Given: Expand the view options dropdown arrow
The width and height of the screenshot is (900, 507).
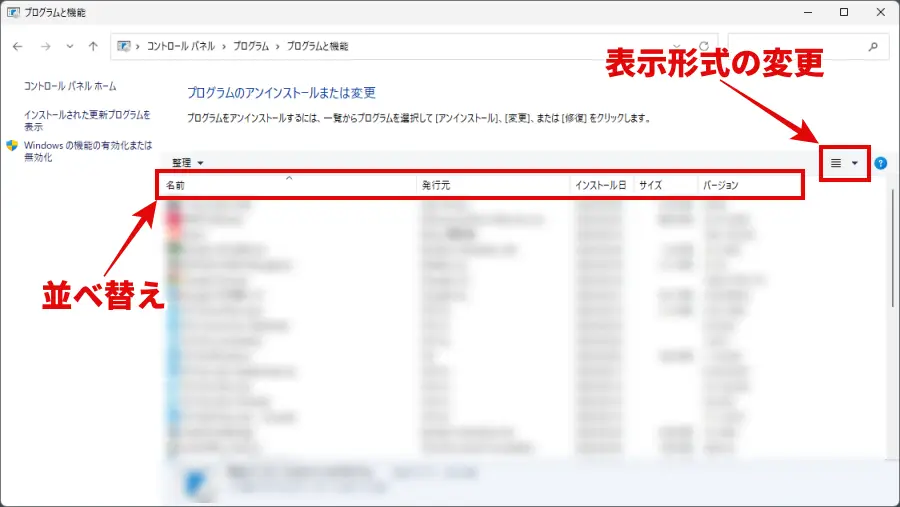Looking at the screenshot, I should (855, 163).
